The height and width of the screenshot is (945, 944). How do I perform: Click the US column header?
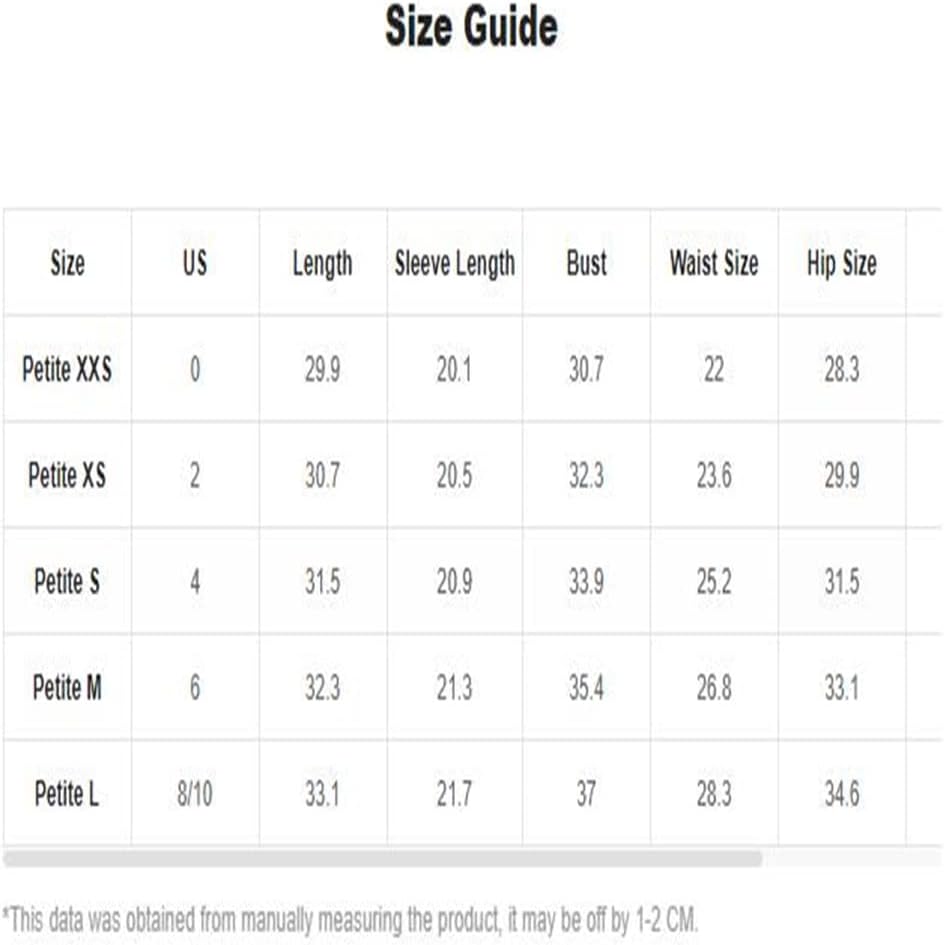[x=195, y=263]
